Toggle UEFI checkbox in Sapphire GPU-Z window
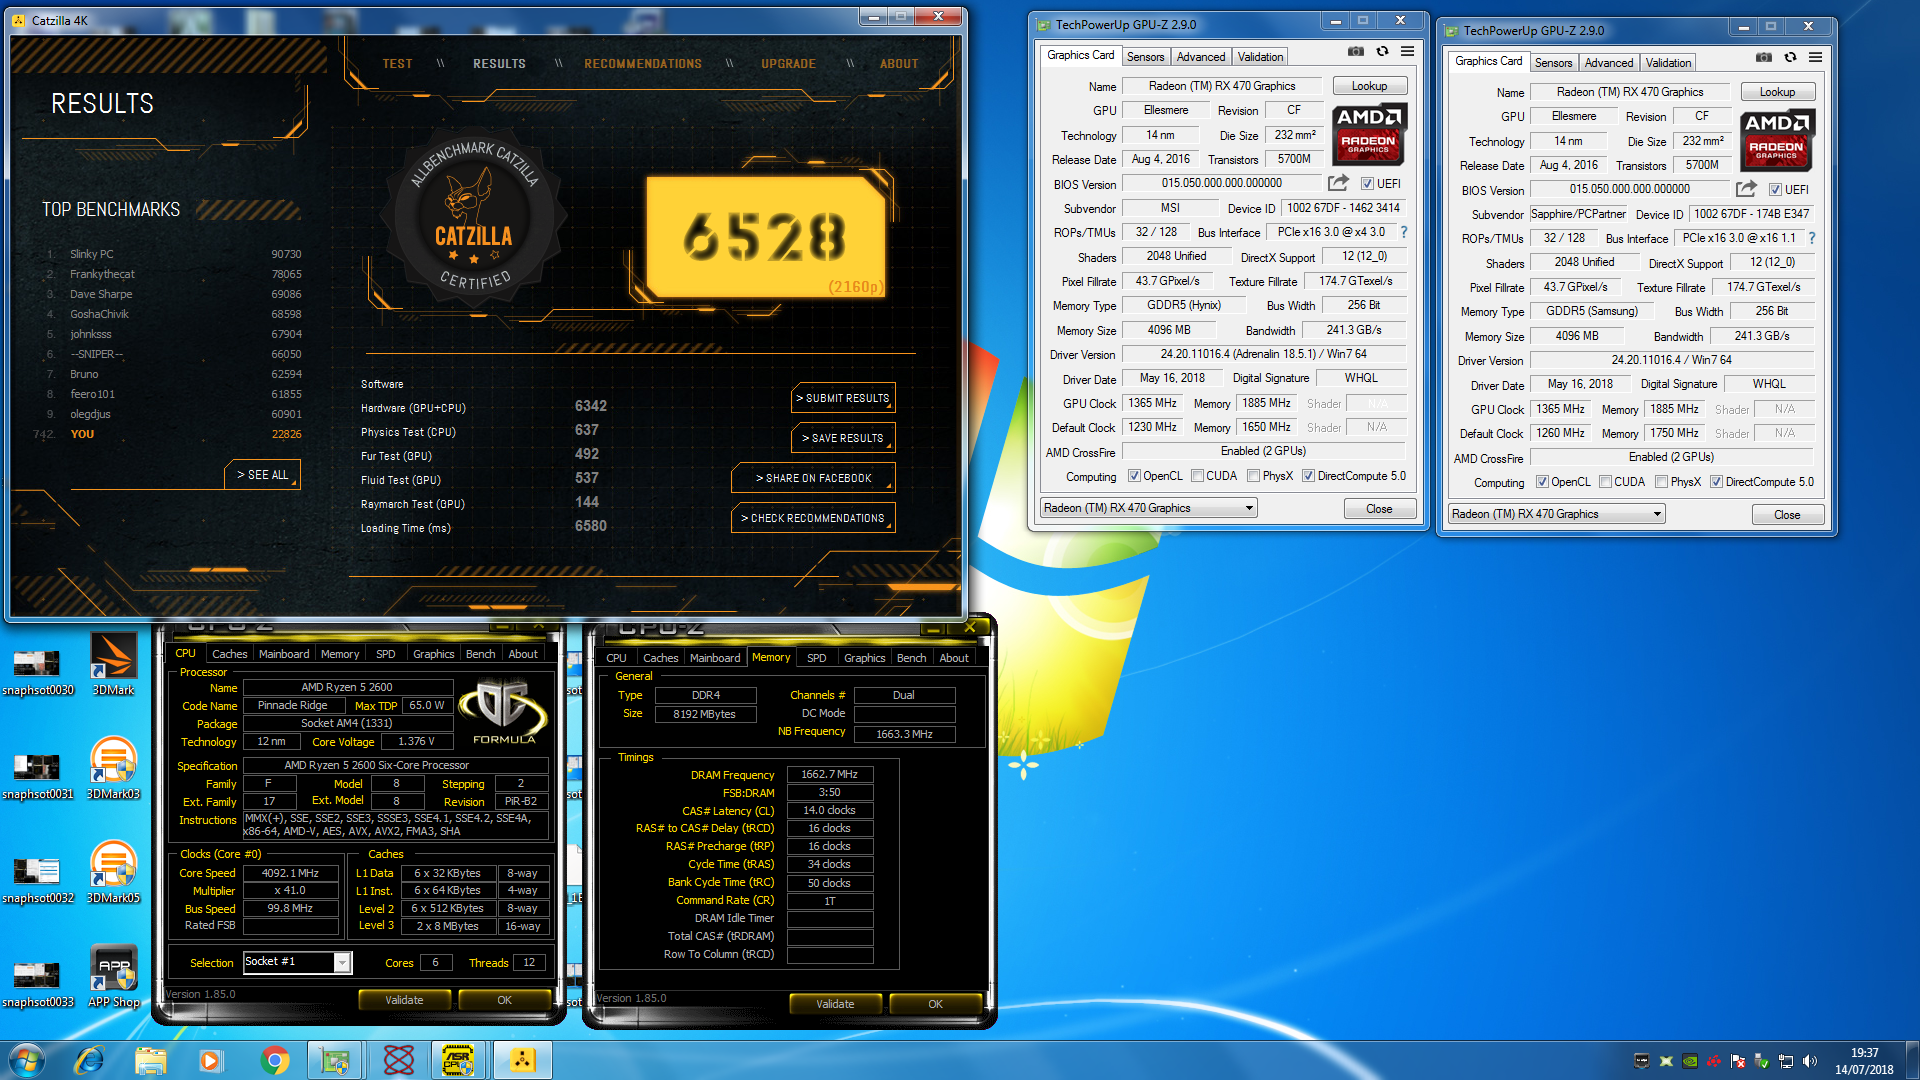Image resolution: width=1920 pixels, height=1080 pixels. [1775, 190]
